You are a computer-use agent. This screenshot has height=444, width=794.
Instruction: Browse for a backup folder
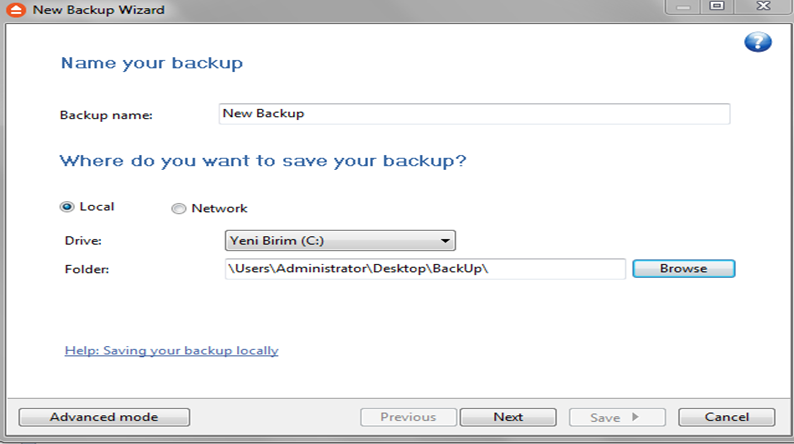coord(684,268)
